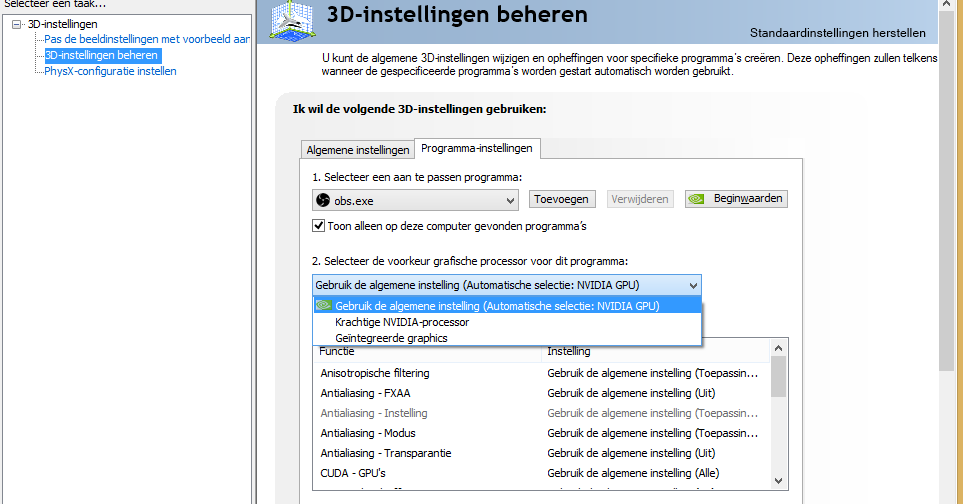Choose Geïntegreerde graphics option
Image resolution: width=963 pixels, height=504 pixels.
click(x=507, y=338)
